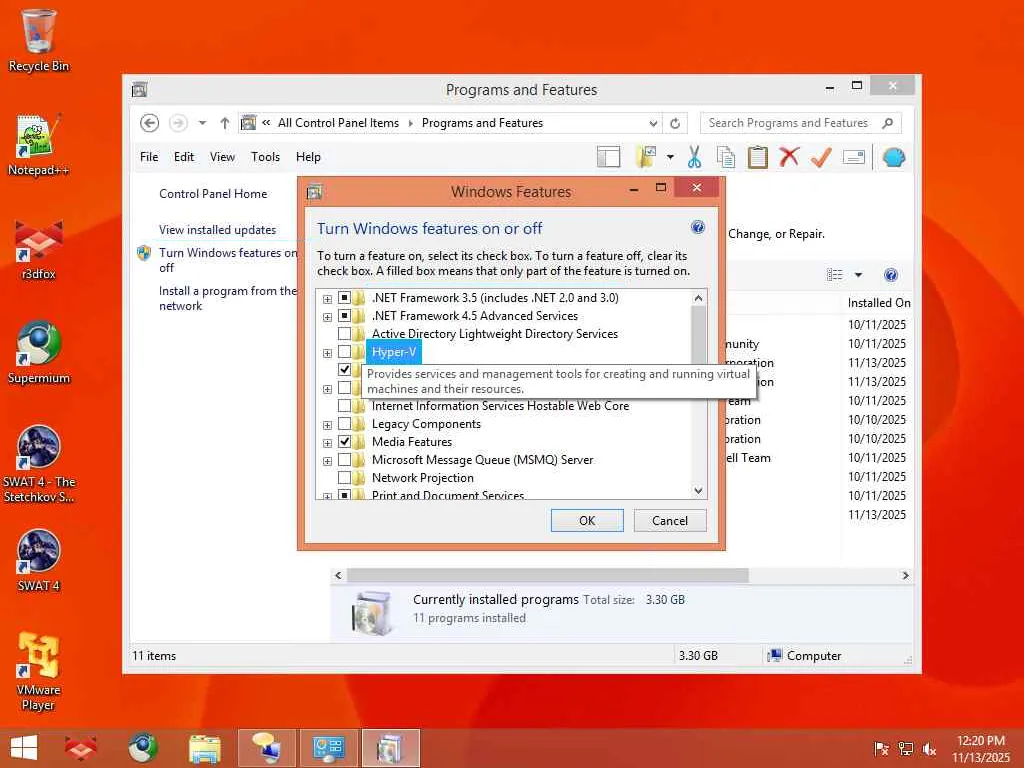Screen dimensions: 1024x768
Task: Click the volume muted tray icon
Action: click(x=929, y=749)
